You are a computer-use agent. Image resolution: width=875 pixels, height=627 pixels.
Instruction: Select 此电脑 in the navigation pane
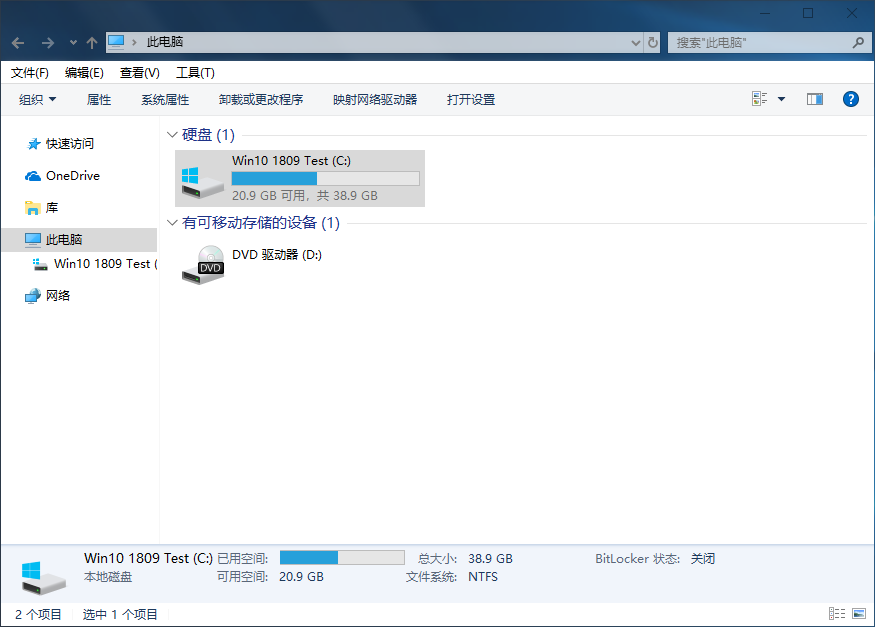79,240
